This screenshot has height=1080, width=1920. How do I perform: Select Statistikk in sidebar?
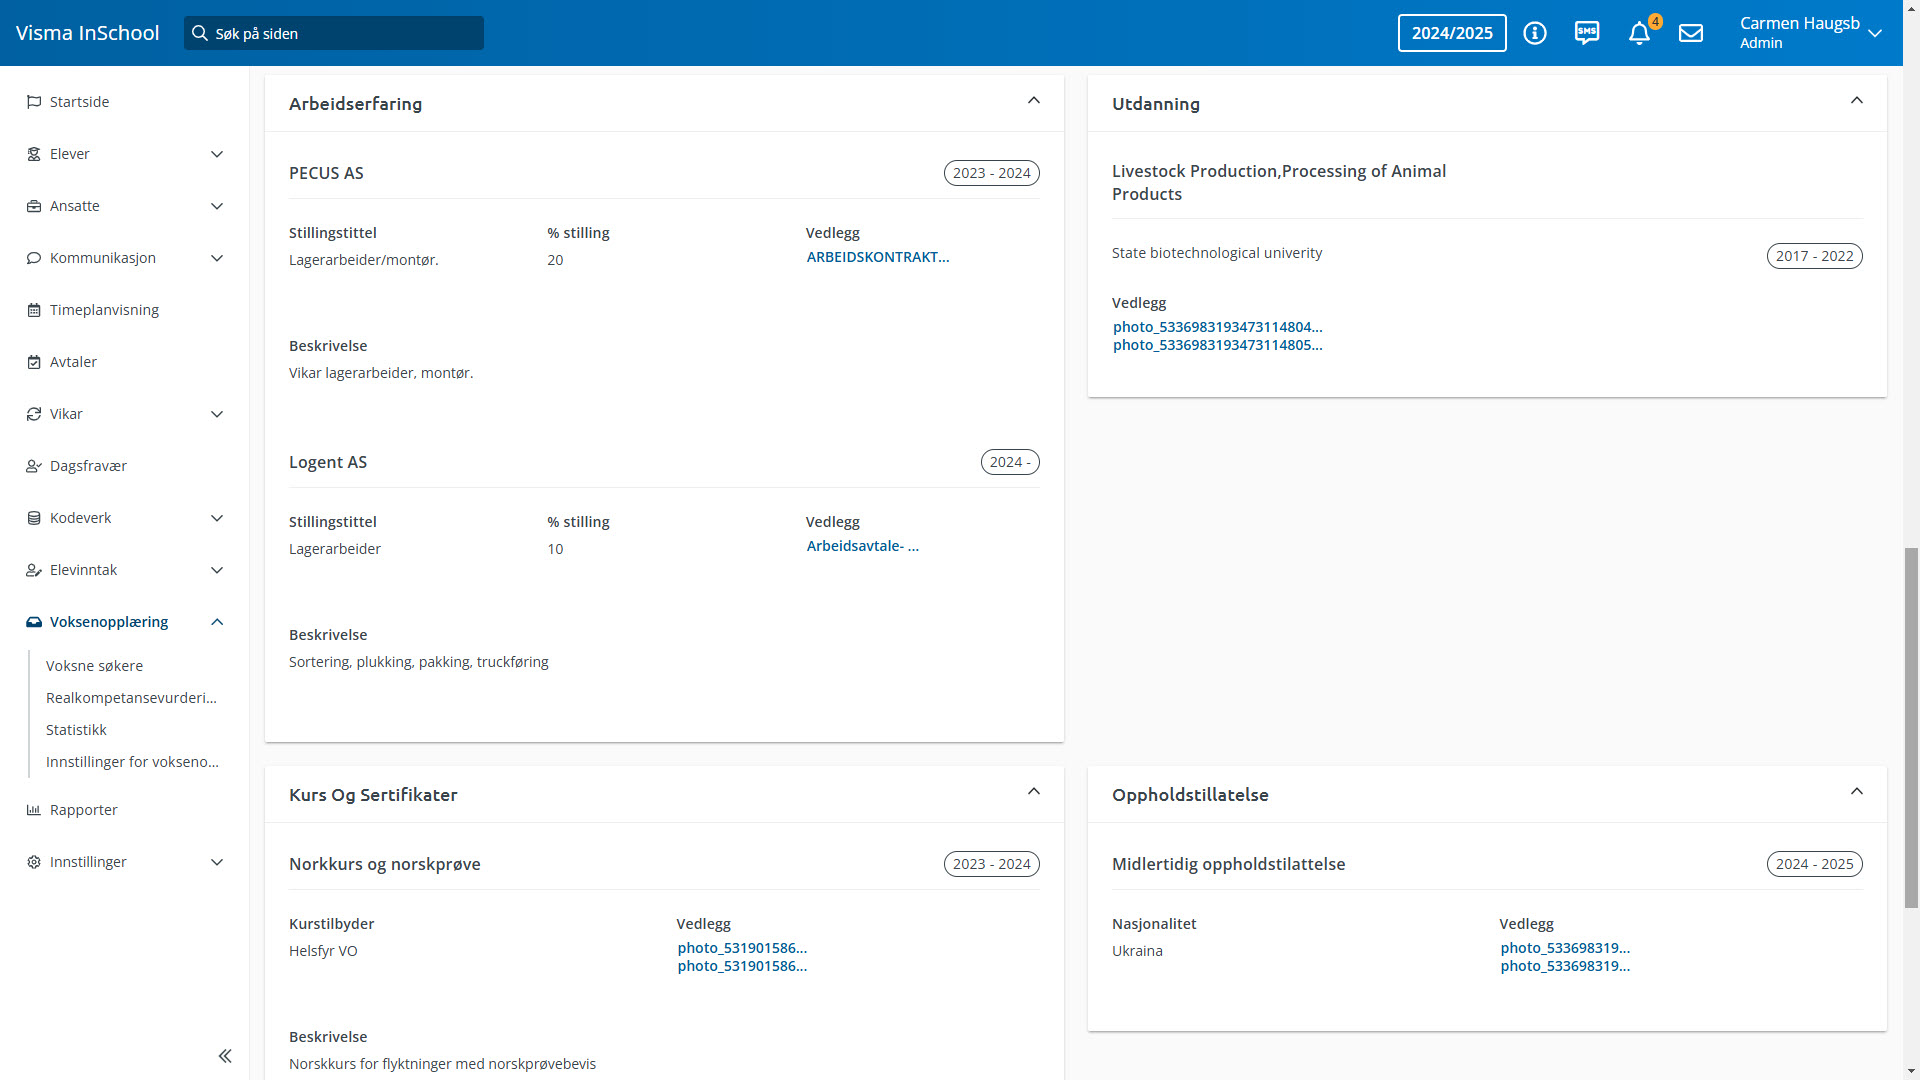76,730
